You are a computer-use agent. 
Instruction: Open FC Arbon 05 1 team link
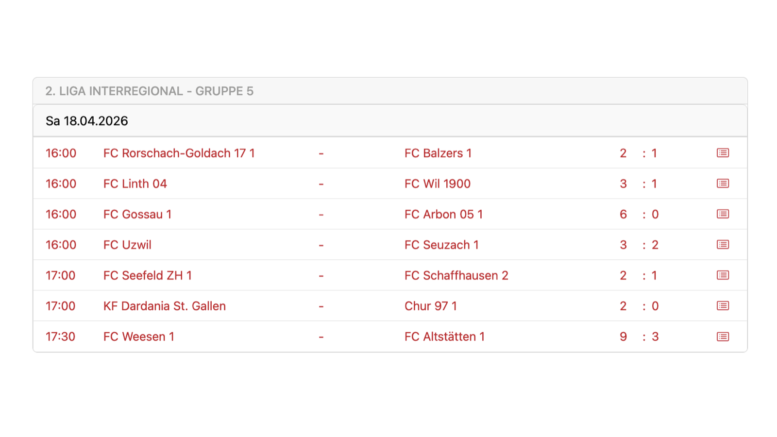coord(443,214)
